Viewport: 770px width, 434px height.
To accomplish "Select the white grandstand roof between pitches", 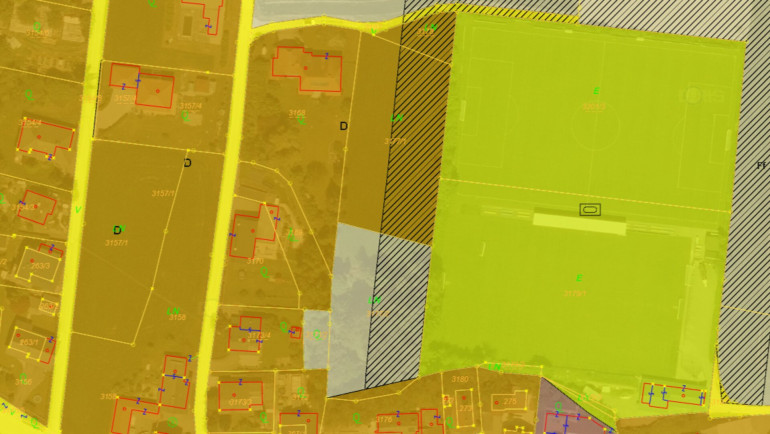I will pos(579,222).
